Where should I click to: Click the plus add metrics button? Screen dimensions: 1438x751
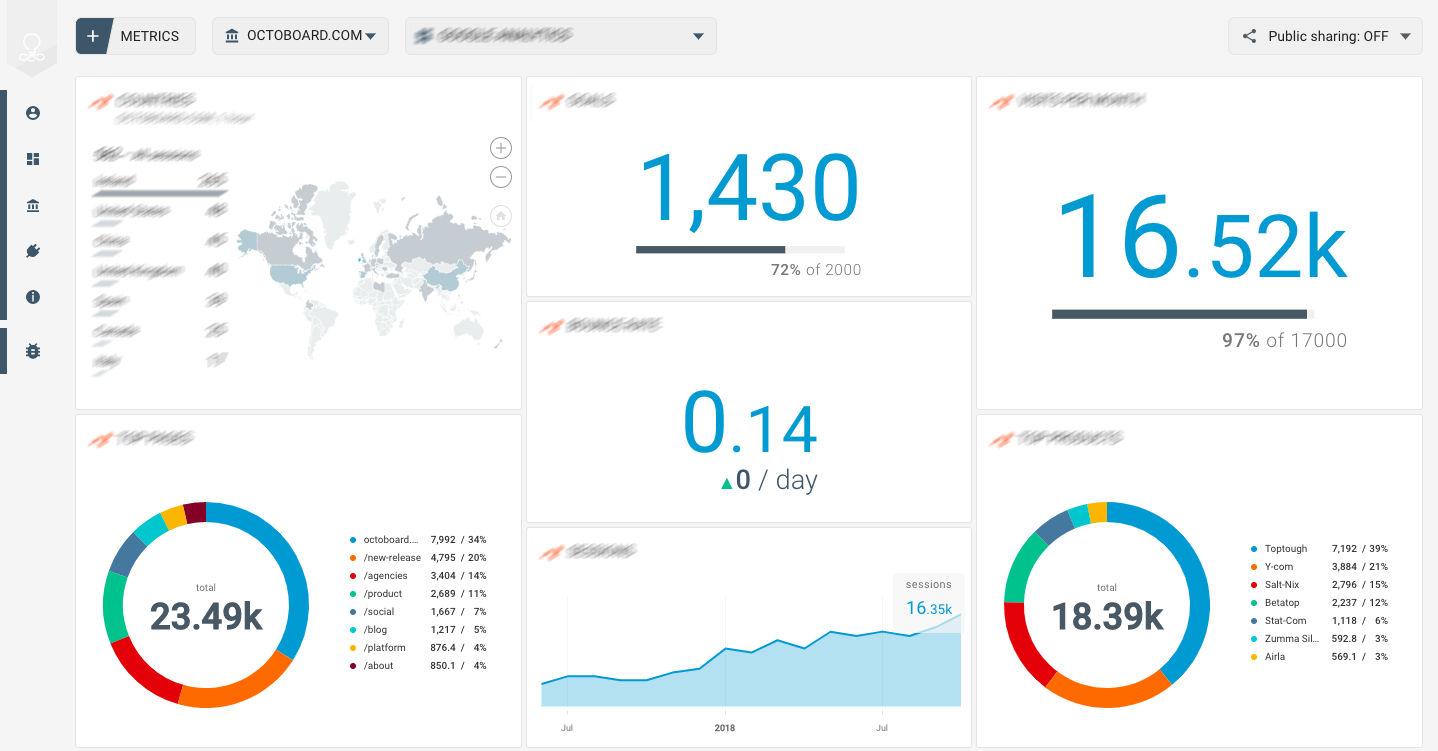(93, 36)
